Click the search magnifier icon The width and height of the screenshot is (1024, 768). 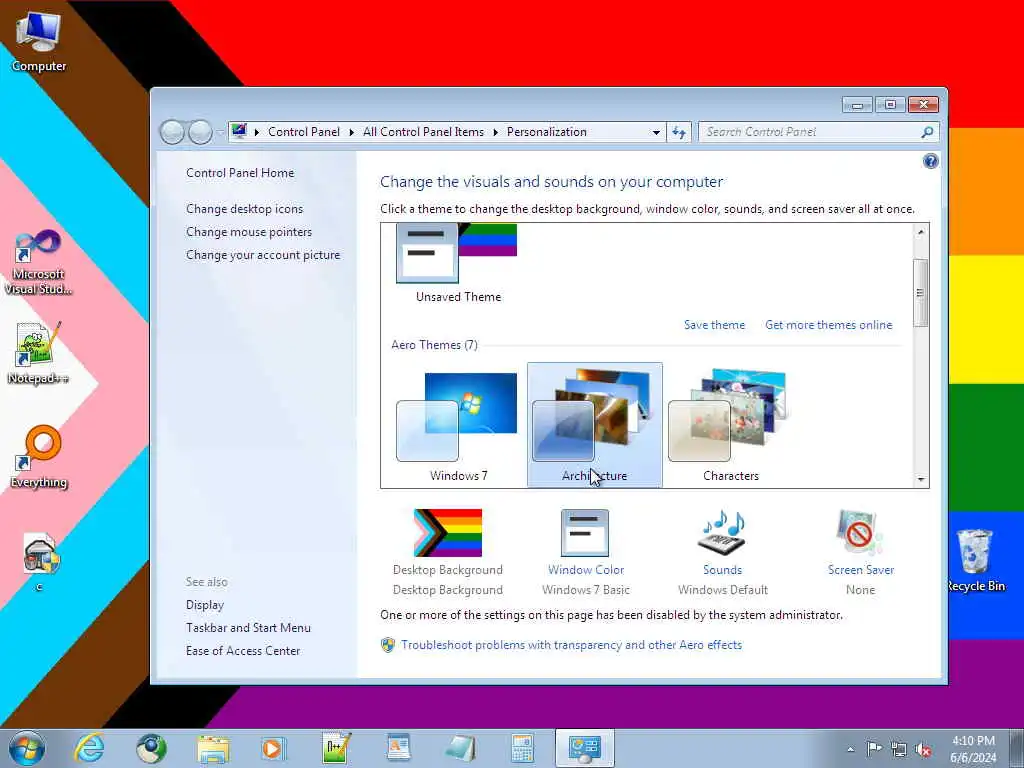927,133
